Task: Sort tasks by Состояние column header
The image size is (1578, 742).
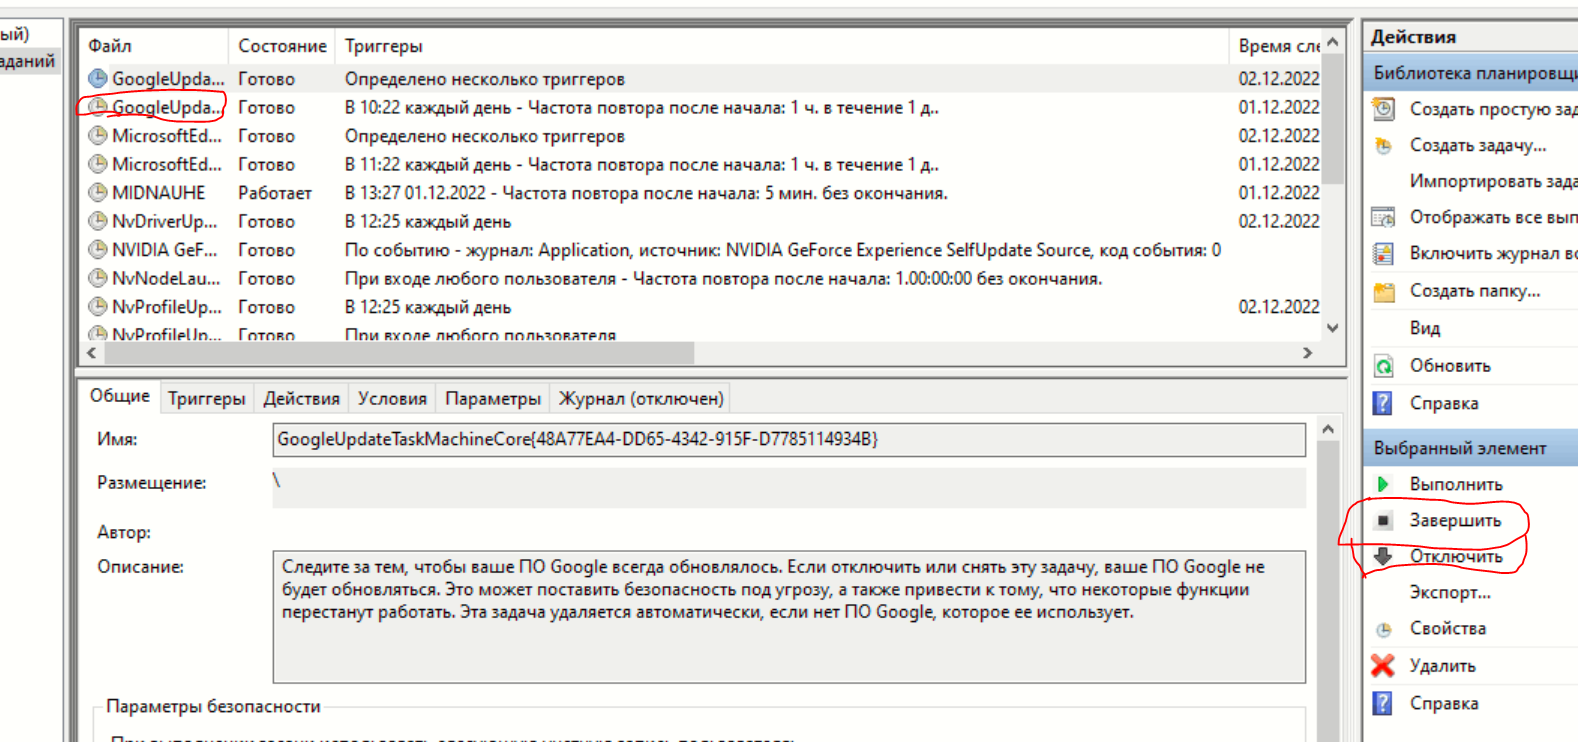Action: point(282,46)
